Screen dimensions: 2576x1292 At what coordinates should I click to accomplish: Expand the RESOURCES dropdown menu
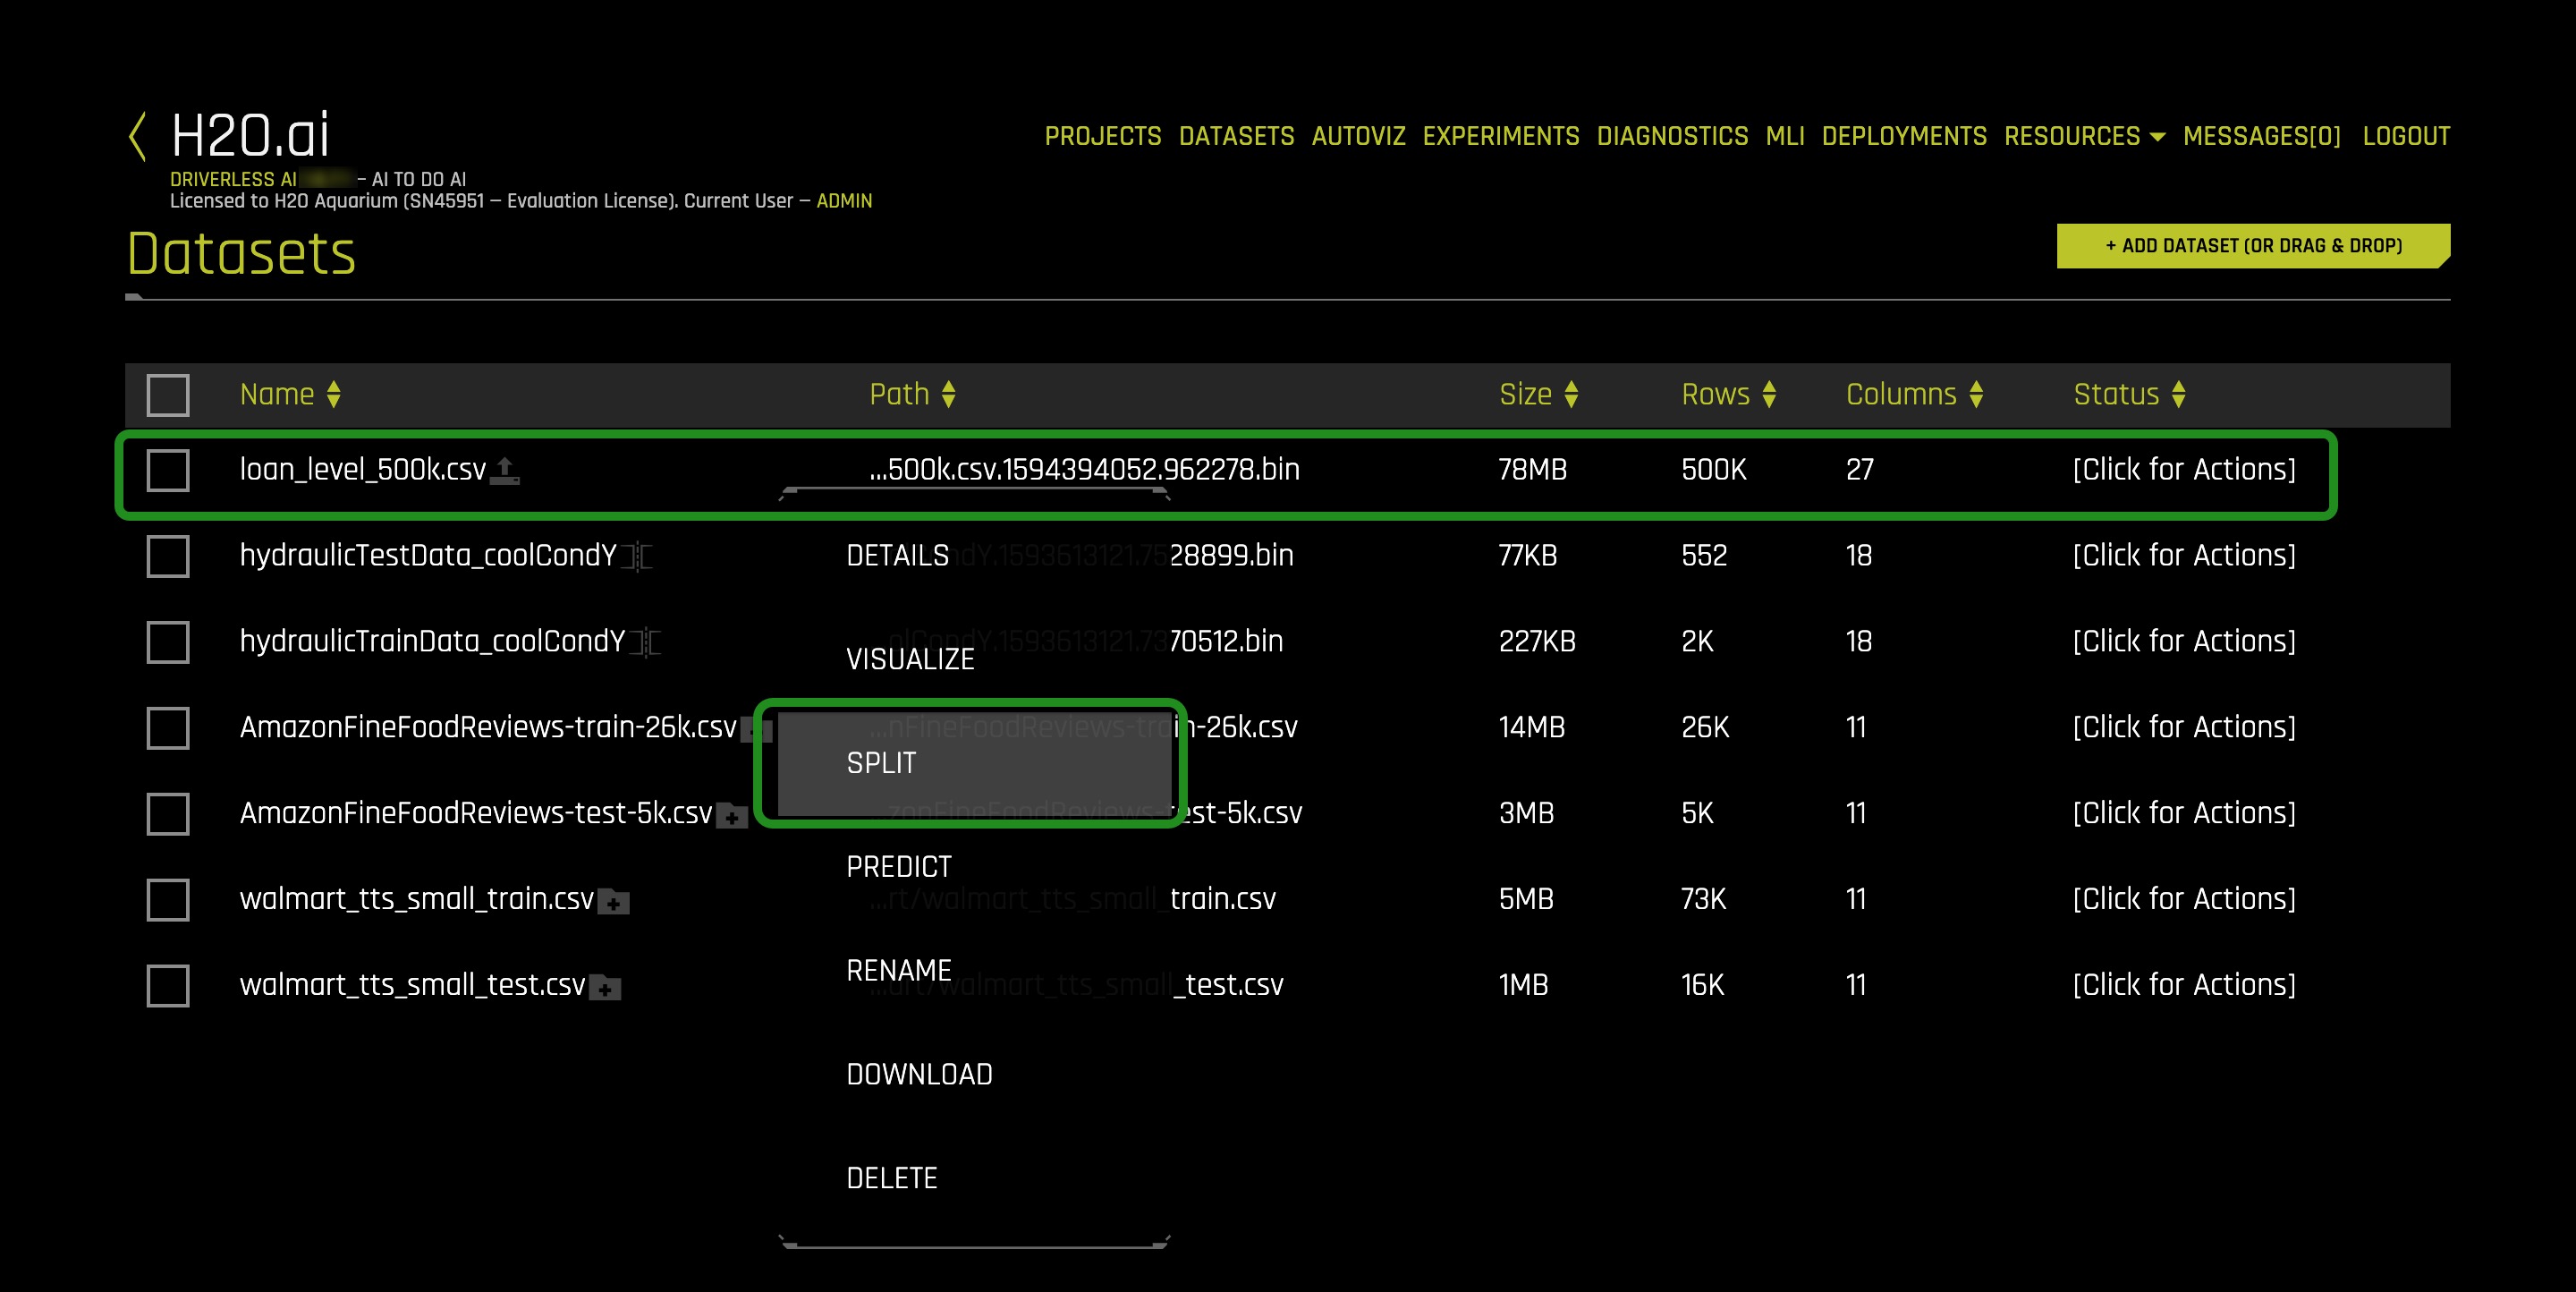2084,136
